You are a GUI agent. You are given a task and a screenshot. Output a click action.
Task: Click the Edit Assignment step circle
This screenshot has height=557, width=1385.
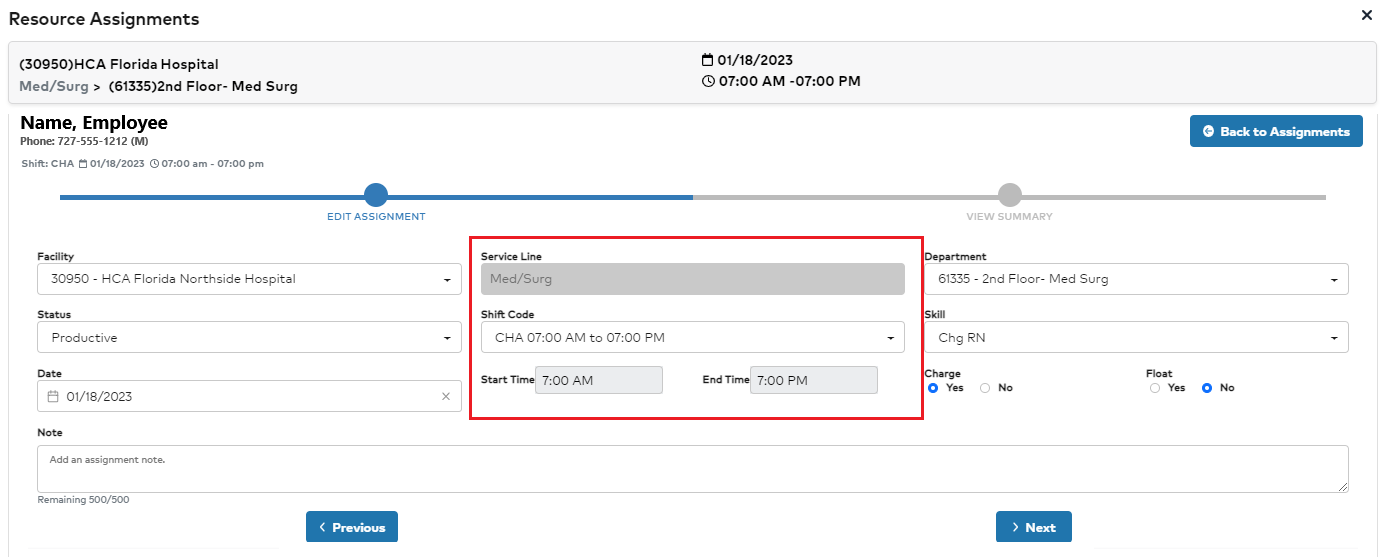(376, 195)
